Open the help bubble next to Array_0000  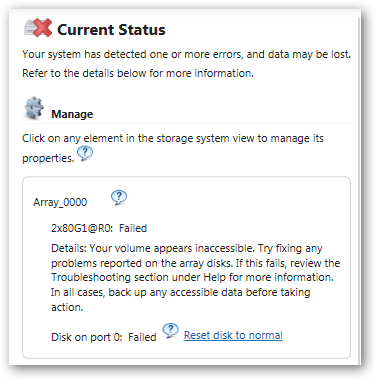119,198
